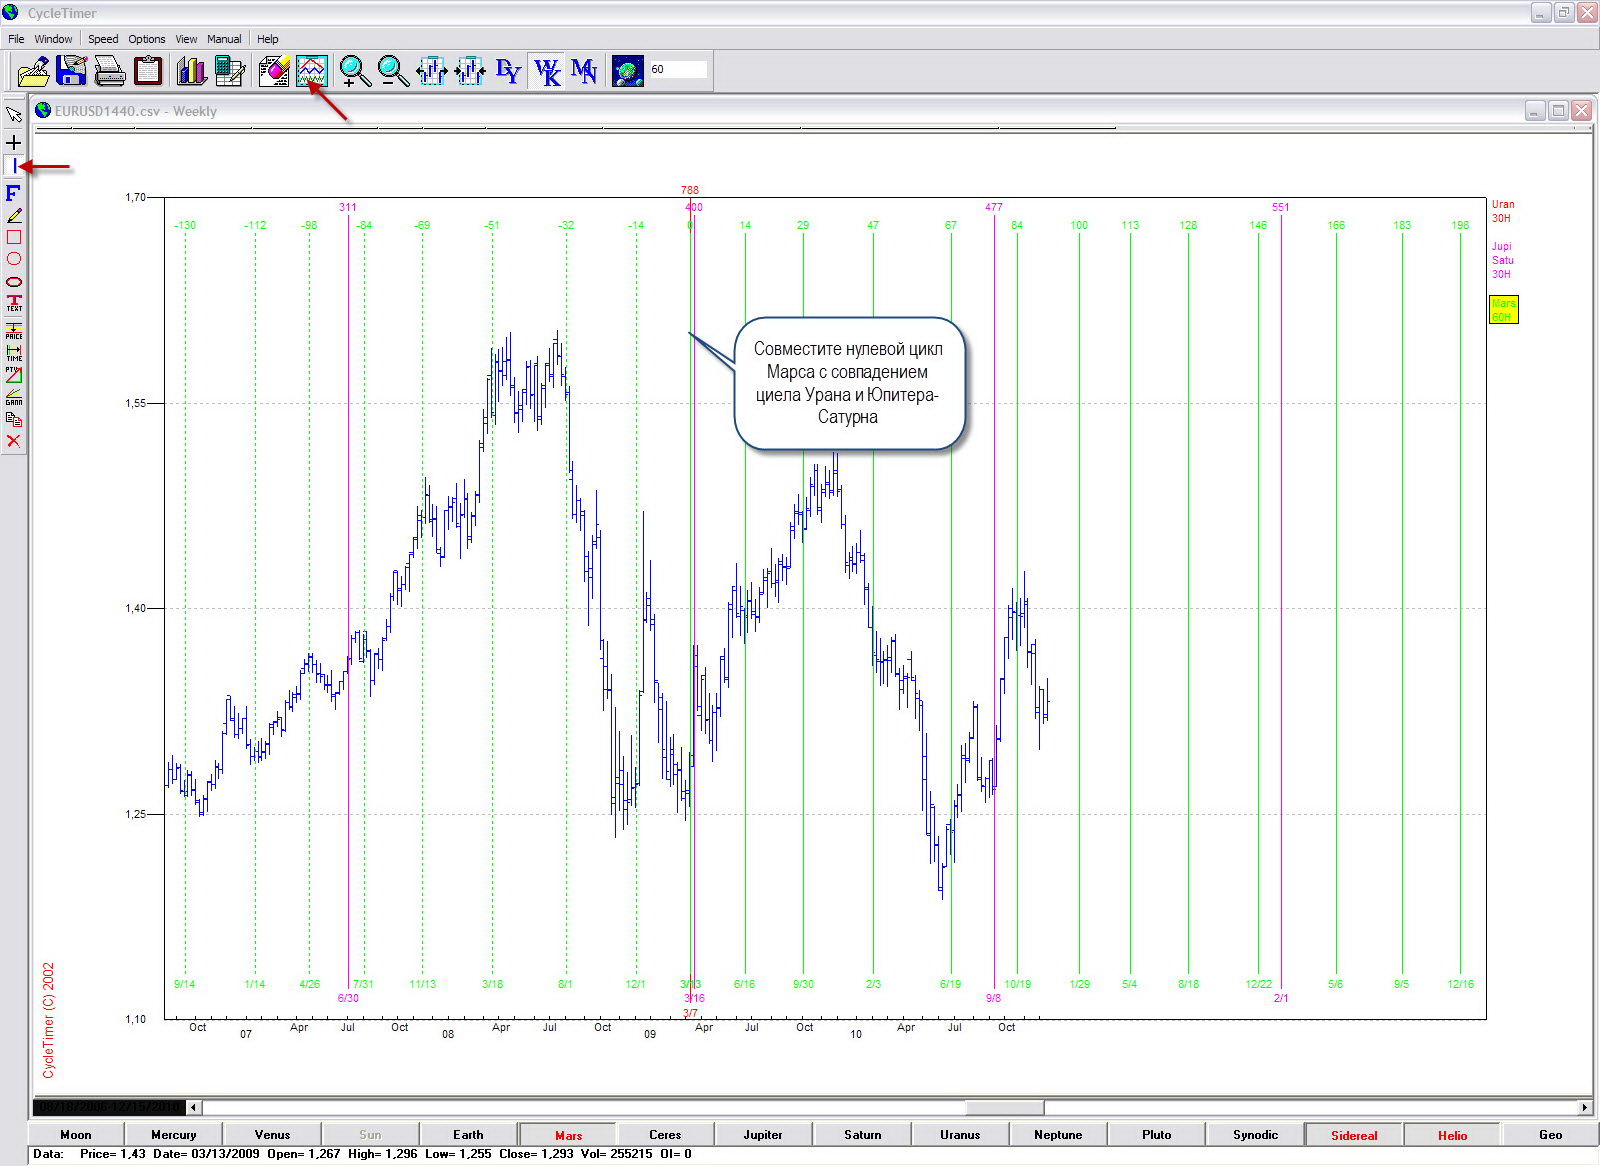This screenshot has height=1166, width=1600.
Task: Click the Print icon in toolbar
Action: (109, 70)
